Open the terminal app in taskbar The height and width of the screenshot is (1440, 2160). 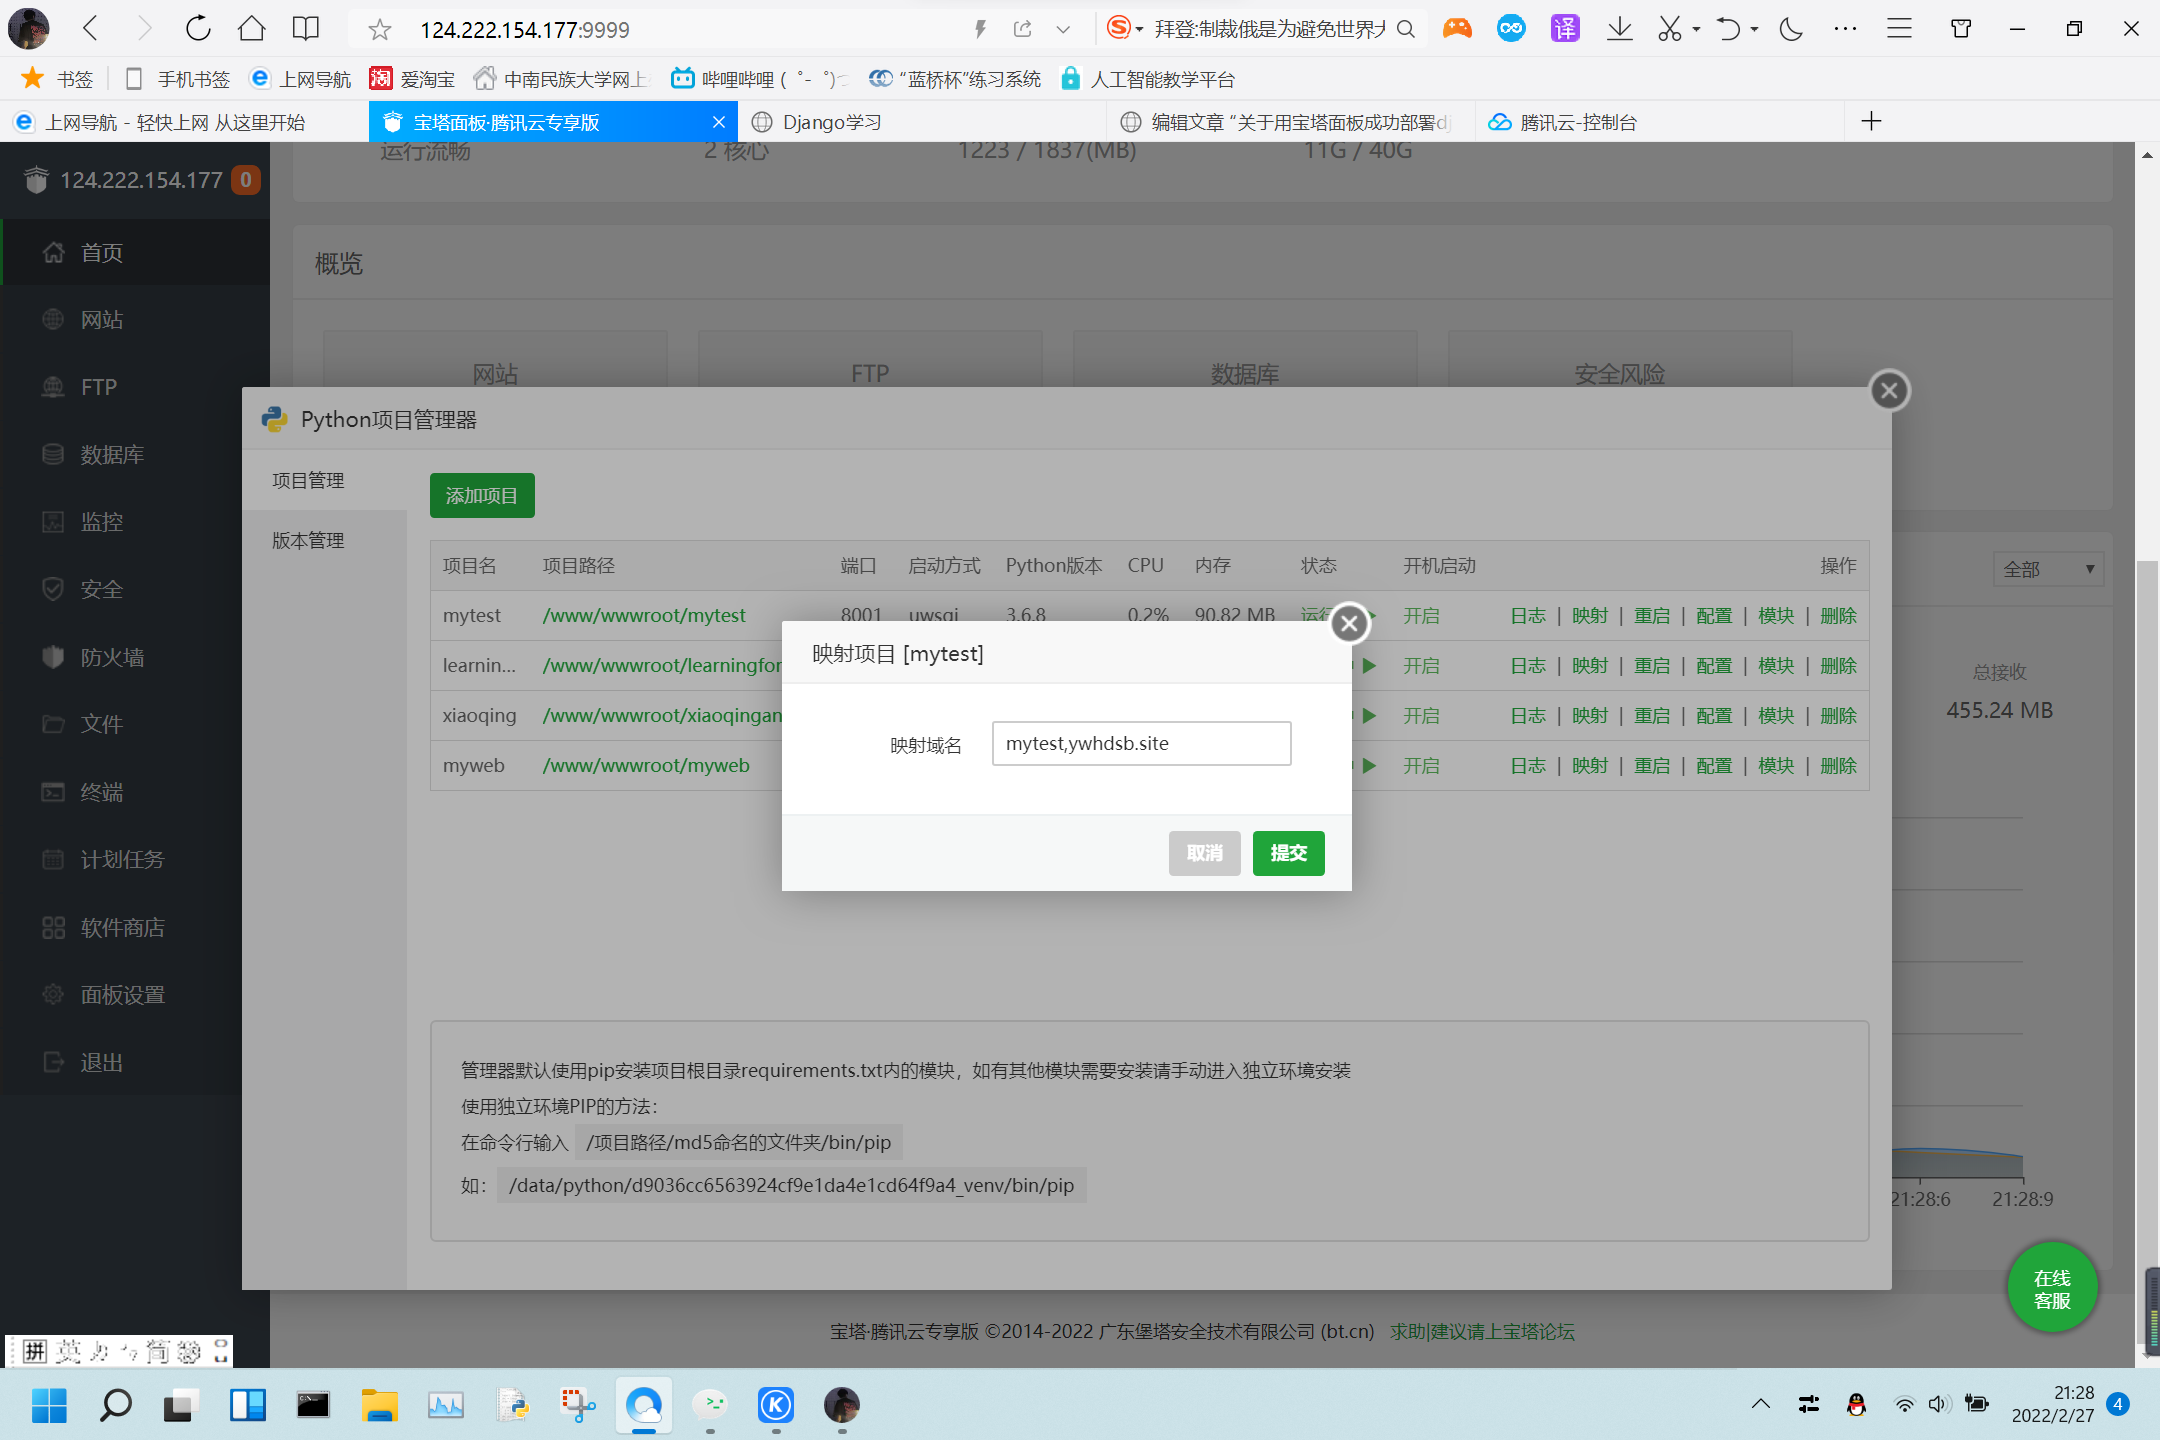(313, 1405)
